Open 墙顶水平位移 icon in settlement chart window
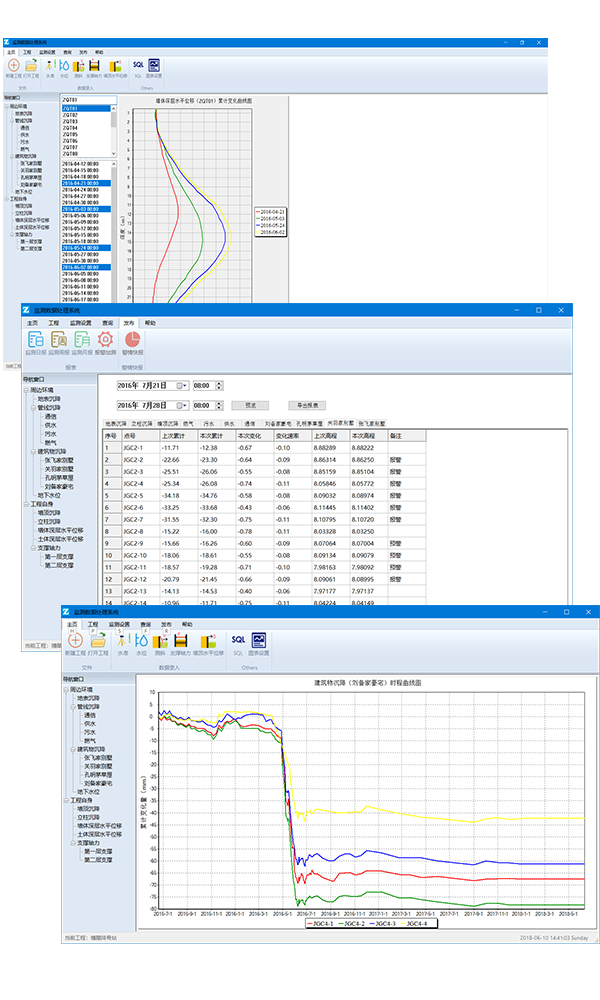Screen dimensions: 600x1000 [208, 640]
